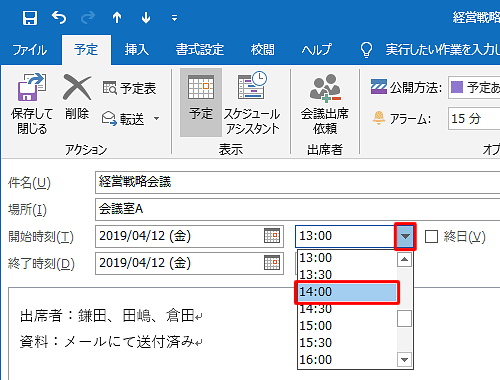Open the 公開方法 dropdown
The height and width of the screenshot is (380, 500).
(x=474, y=87)
